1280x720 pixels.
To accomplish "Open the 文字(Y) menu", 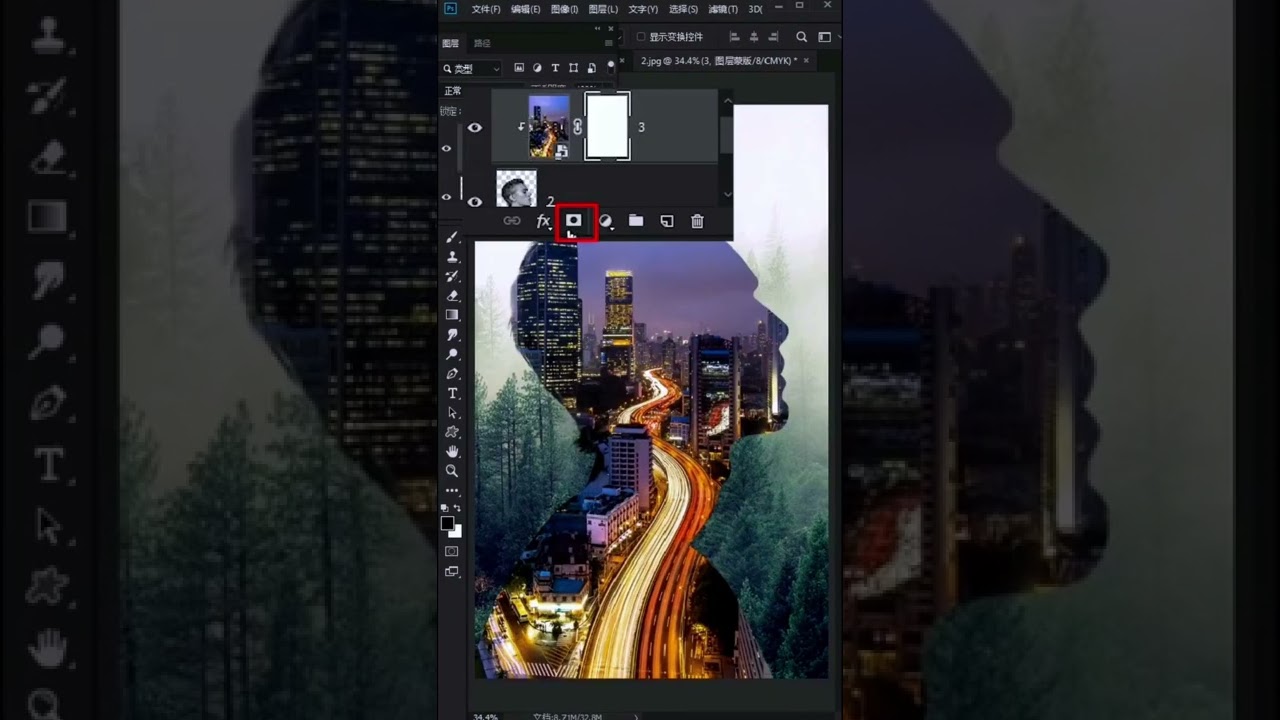I will (x=643, y=9).
